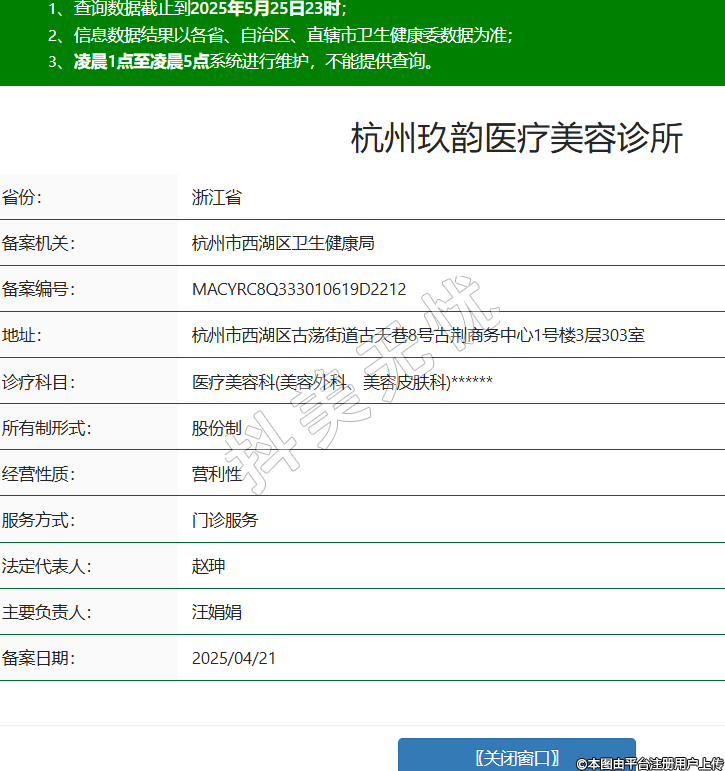
Task: Click the ownership value 股份制
Action: (x=217, y=427)
